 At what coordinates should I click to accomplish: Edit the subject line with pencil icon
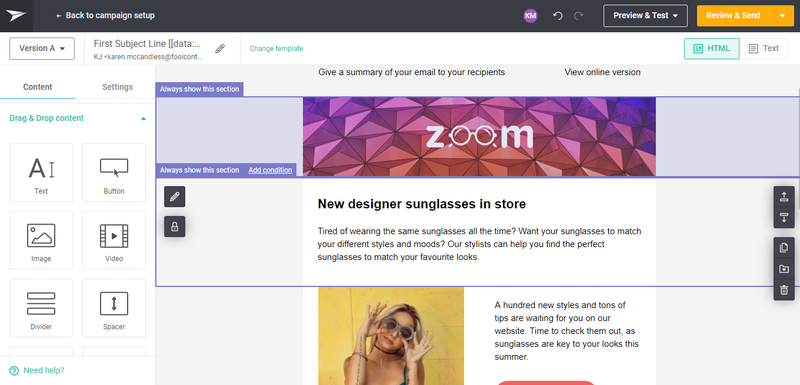[220, 48]
